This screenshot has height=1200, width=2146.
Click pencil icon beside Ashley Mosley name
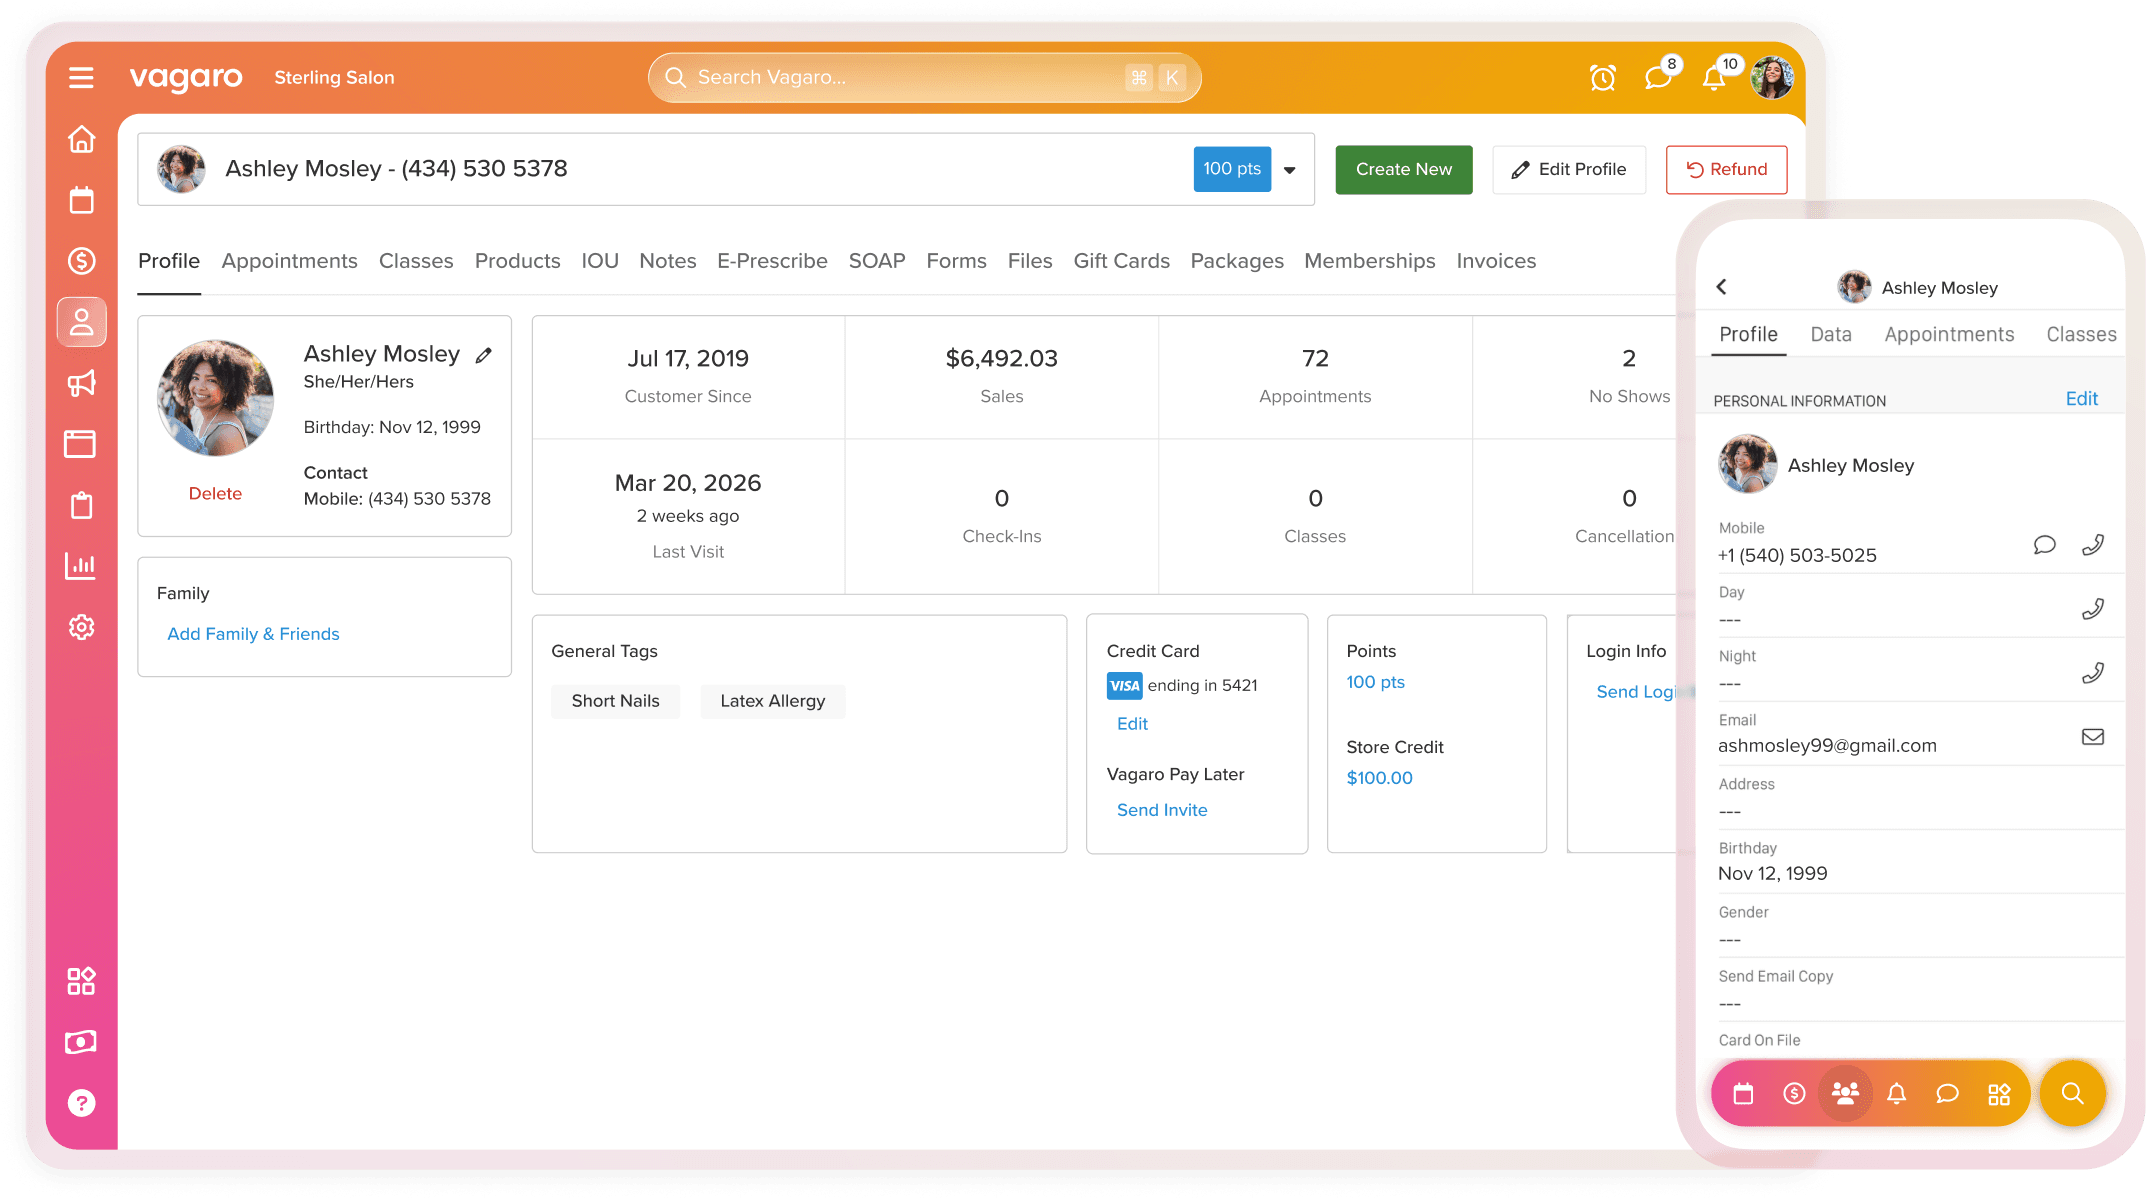484,355
